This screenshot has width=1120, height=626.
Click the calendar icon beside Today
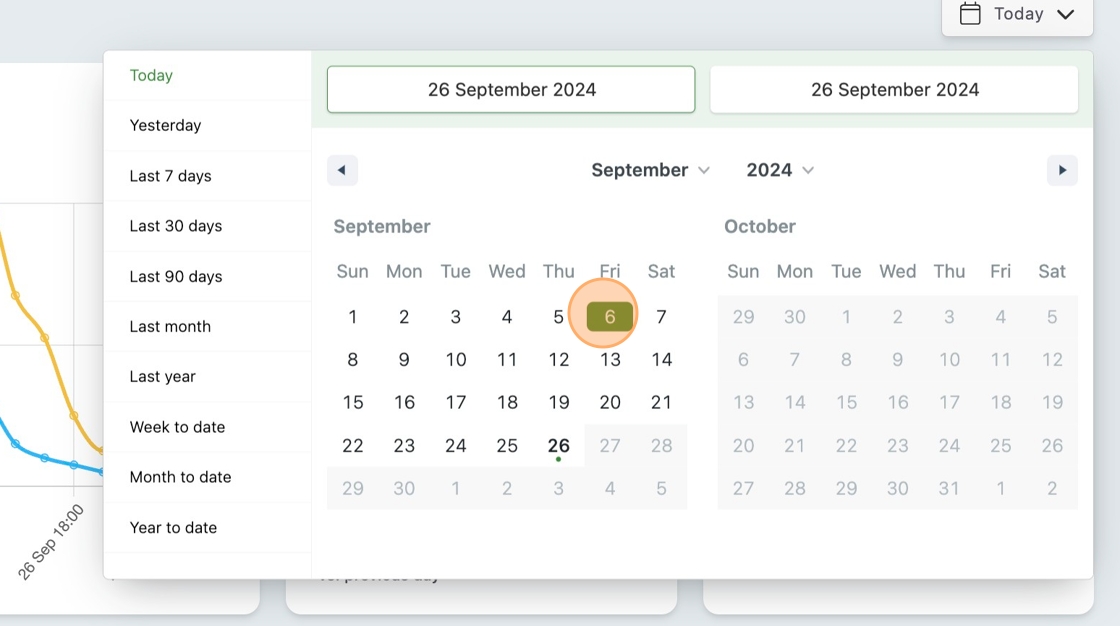click(969, 14)
